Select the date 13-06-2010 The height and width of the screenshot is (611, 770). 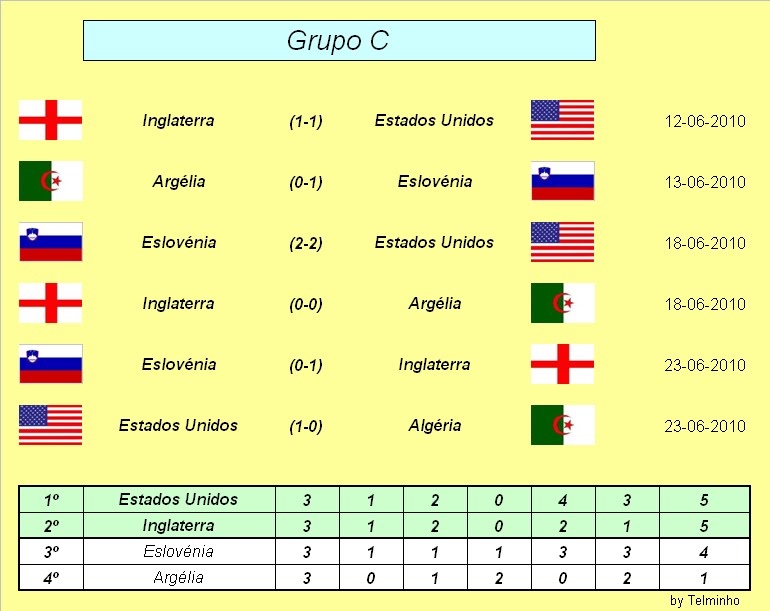click(x=705, y=182)
